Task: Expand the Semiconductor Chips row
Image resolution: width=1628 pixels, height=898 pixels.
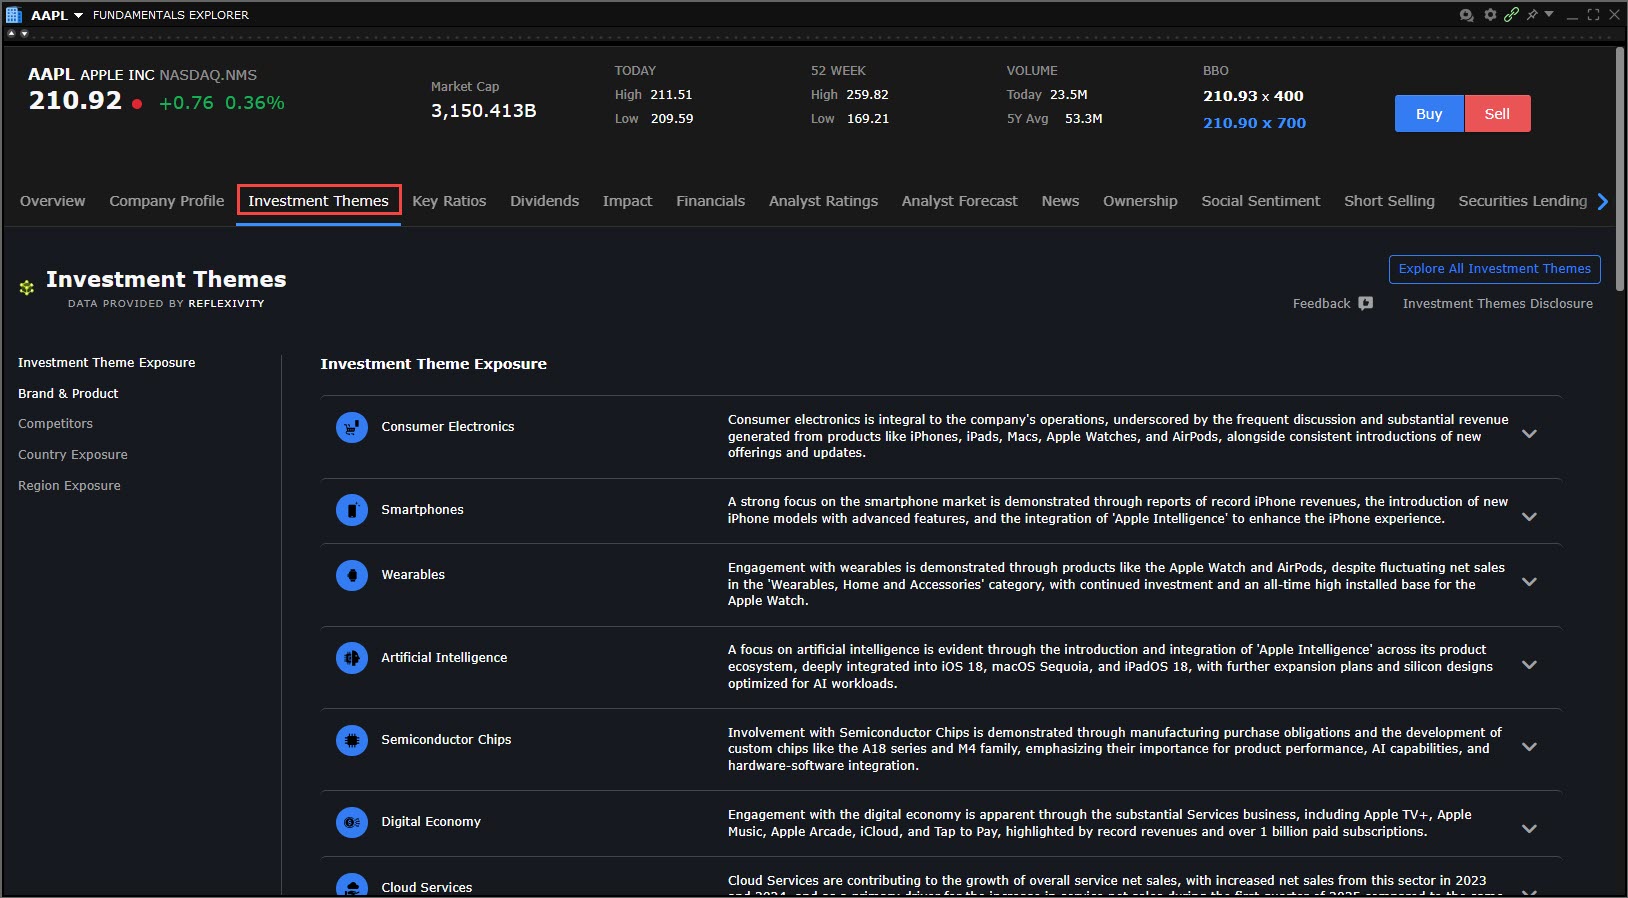Action: click(1529, 747)
